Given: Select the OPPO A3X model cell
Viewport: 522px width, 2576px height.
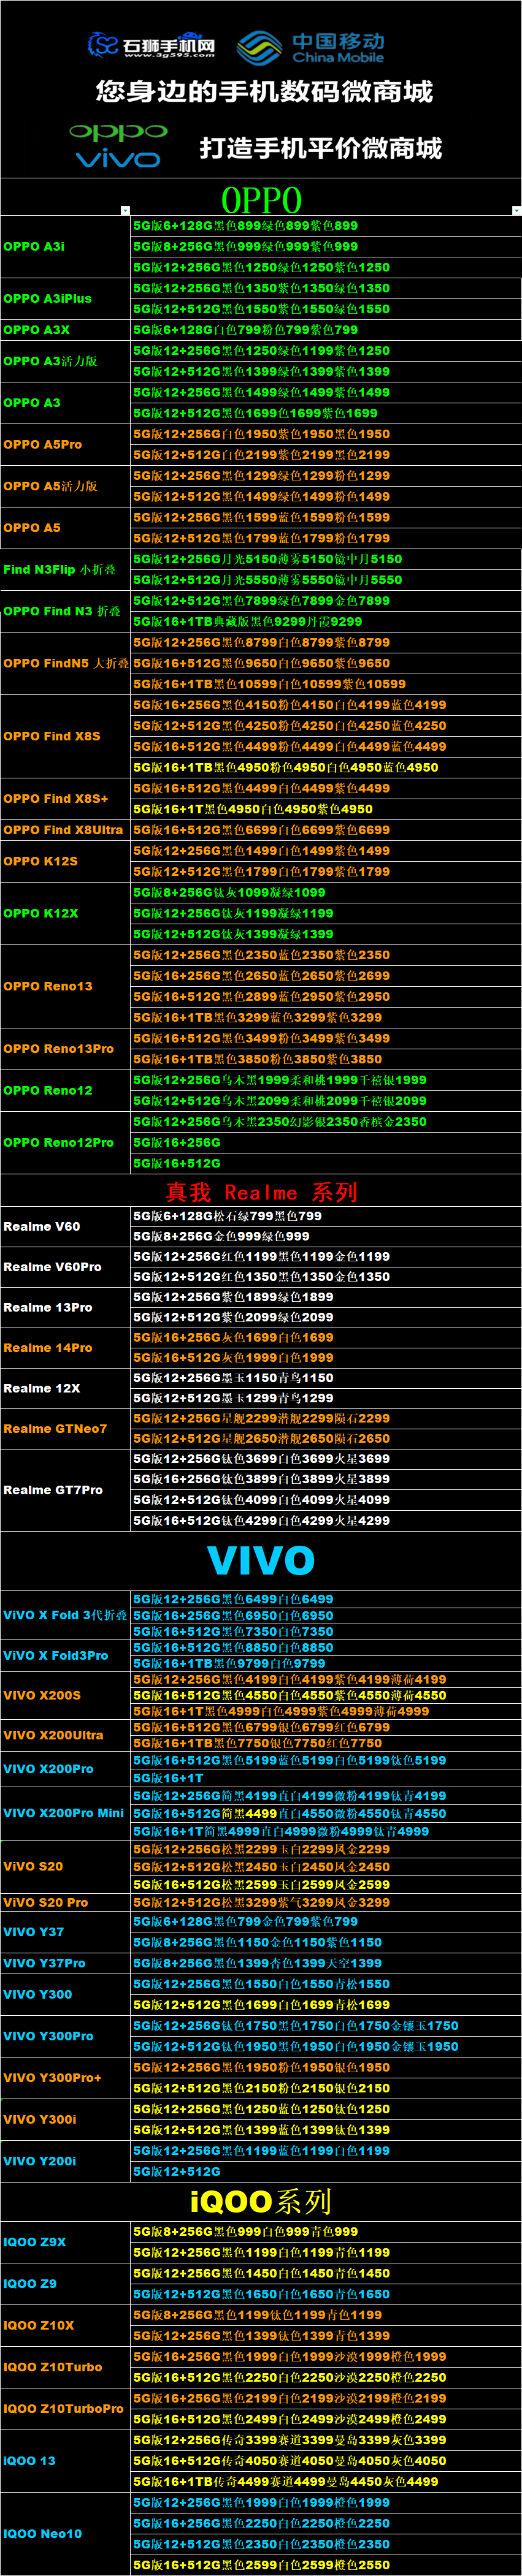Looking at the screenshot, I should [66, 329].
